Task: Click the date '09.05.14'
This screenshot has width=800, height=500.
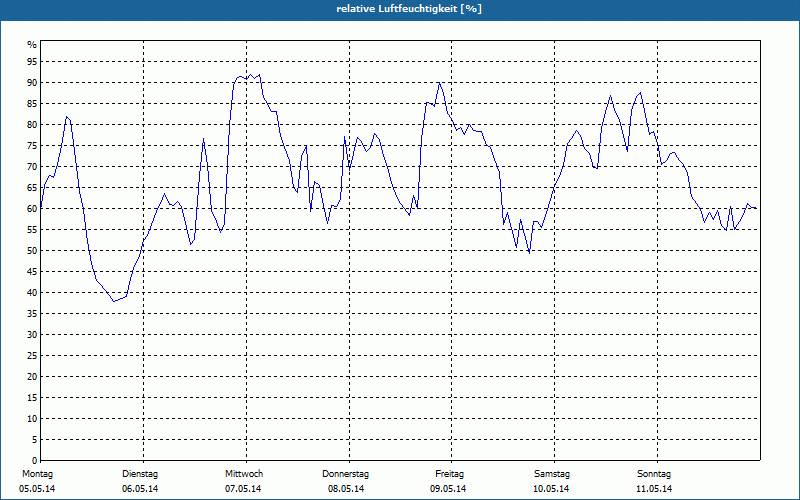Action: click(x=448, y=489)
